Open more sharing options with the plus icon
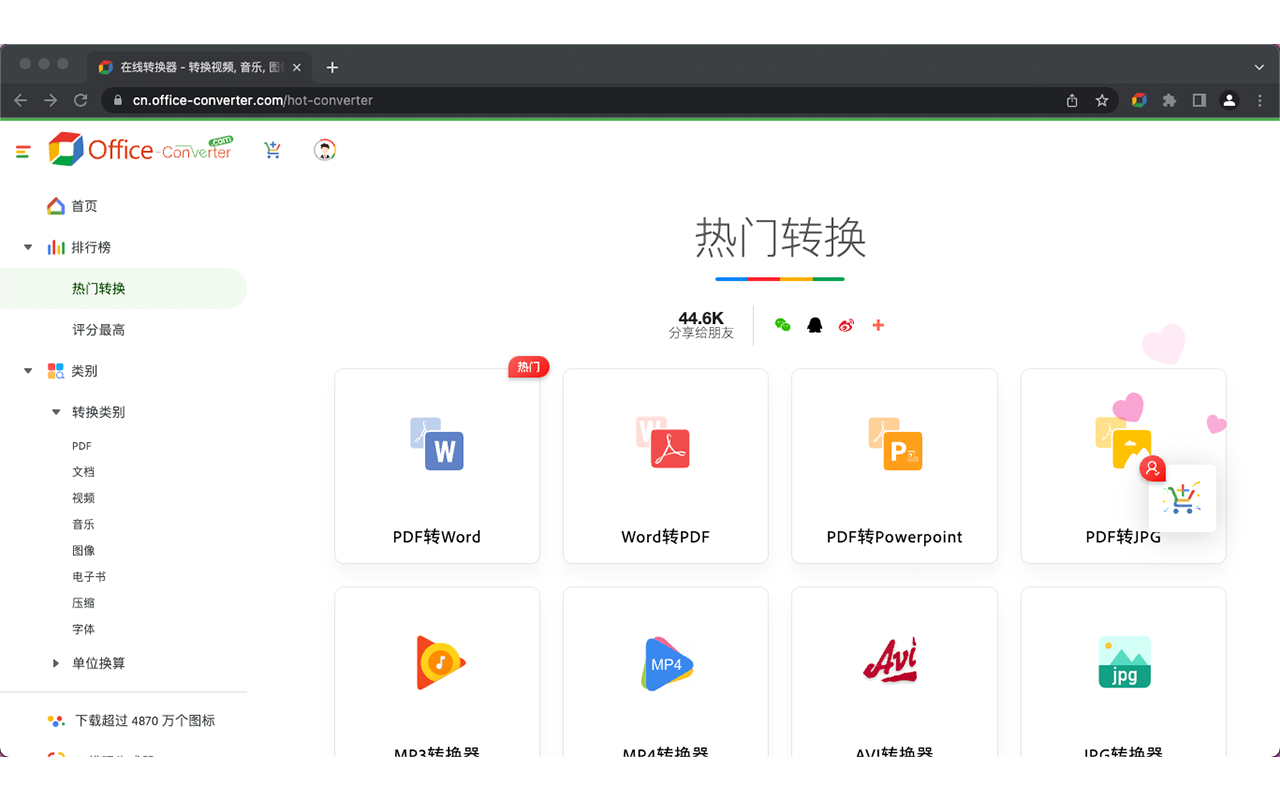 click(878, 325)
